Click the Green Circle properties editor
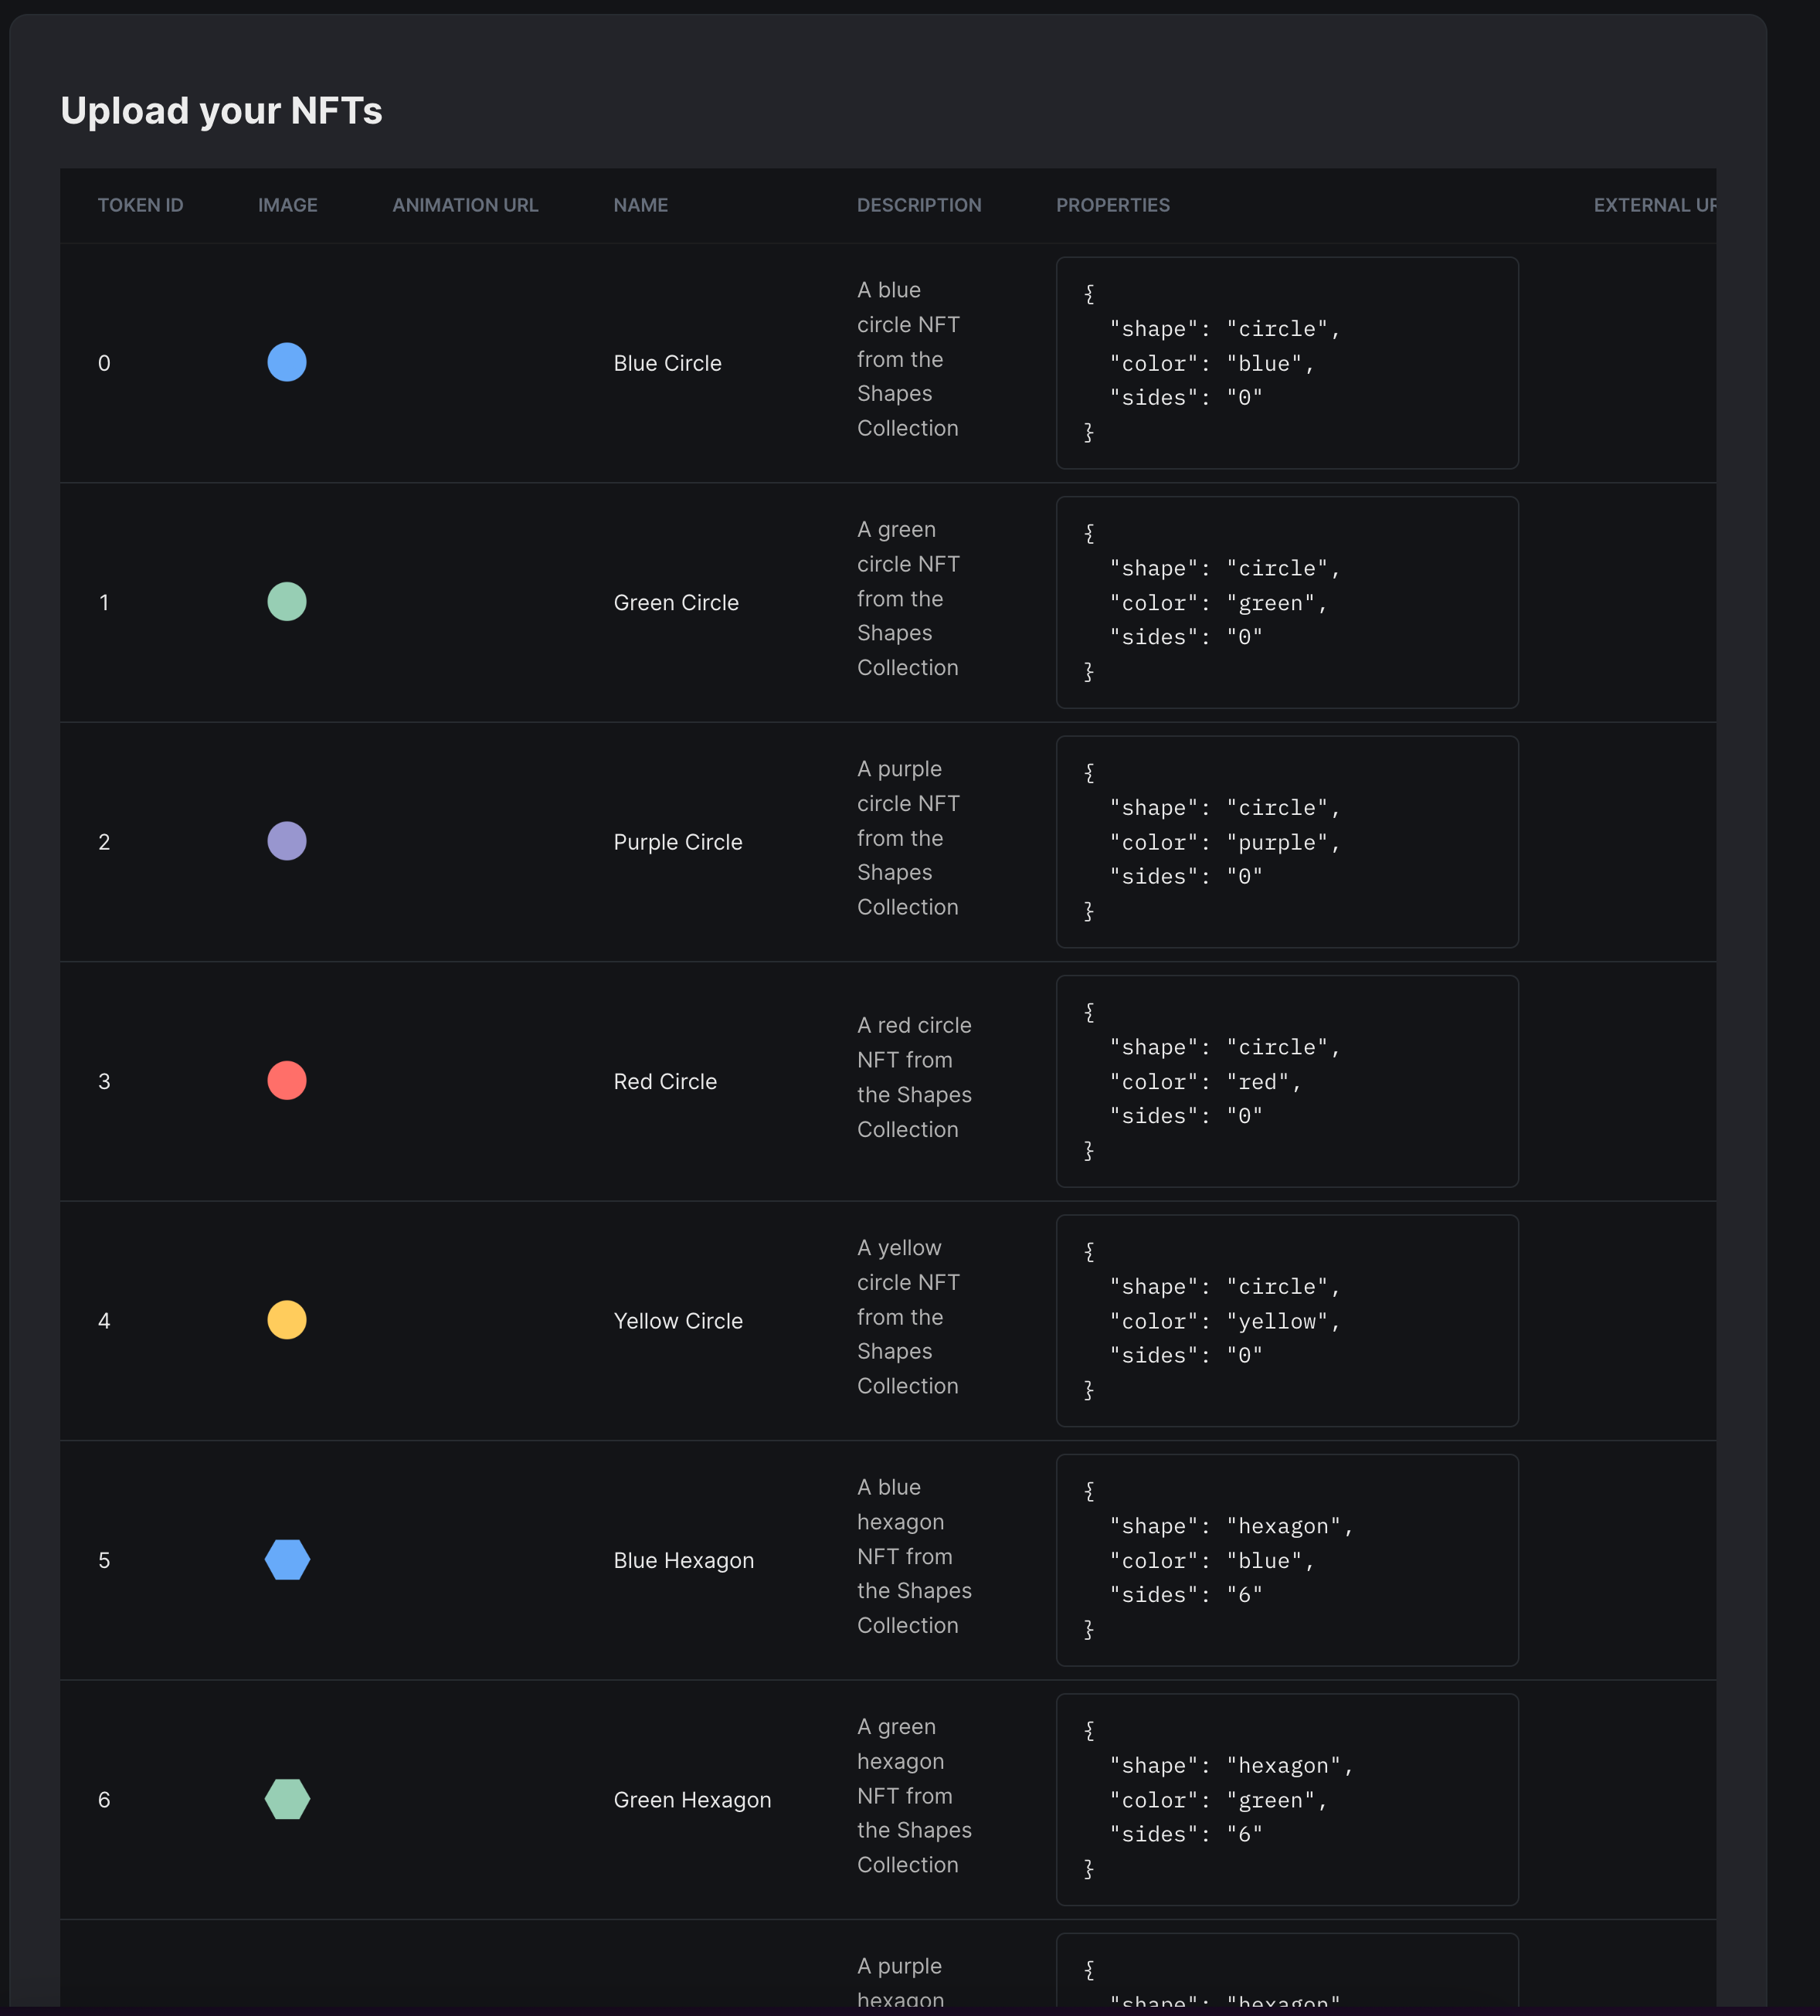Image resolution: width=1820 pixels, height=2016 pixels. pyautogui.click(x=1286, y=602)
